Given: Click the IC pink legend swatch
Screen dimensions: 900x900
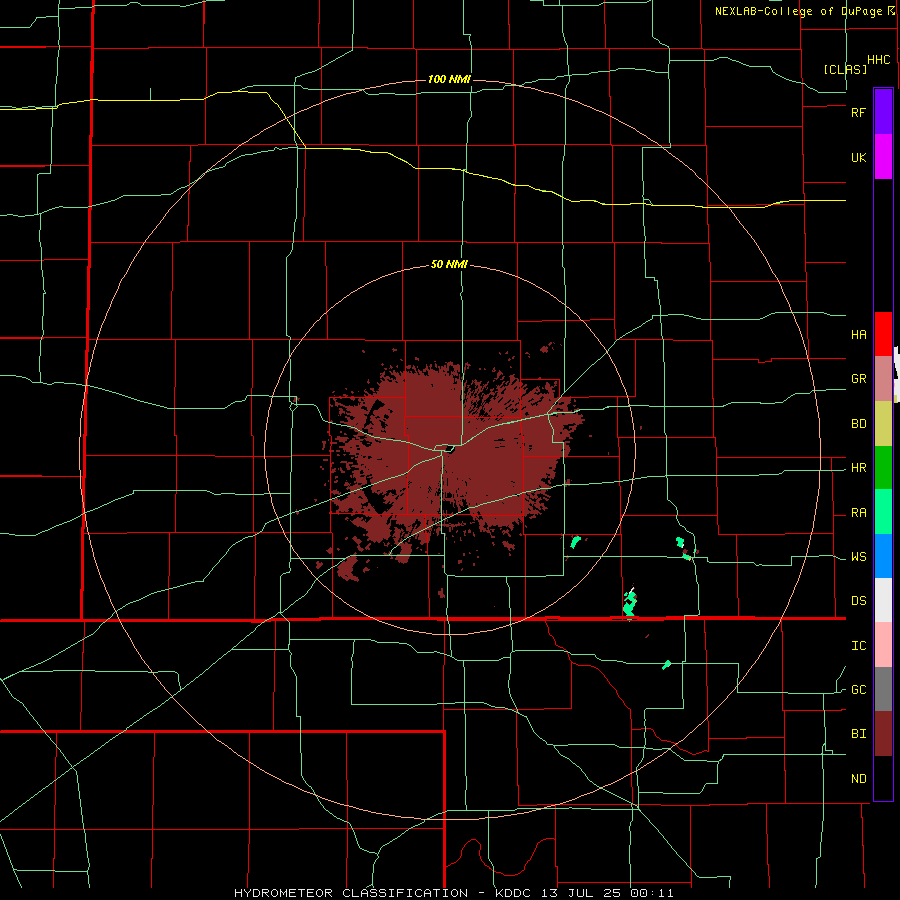Looking at the screenshot, I should coord(883,645).
